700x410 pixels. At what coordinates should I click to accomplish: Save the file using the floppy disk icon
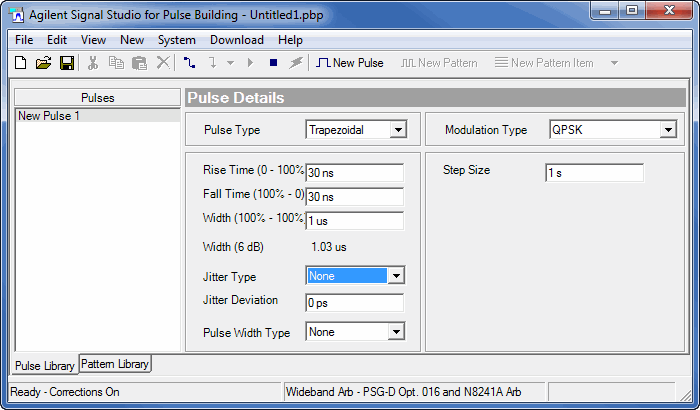pos(66,63)
